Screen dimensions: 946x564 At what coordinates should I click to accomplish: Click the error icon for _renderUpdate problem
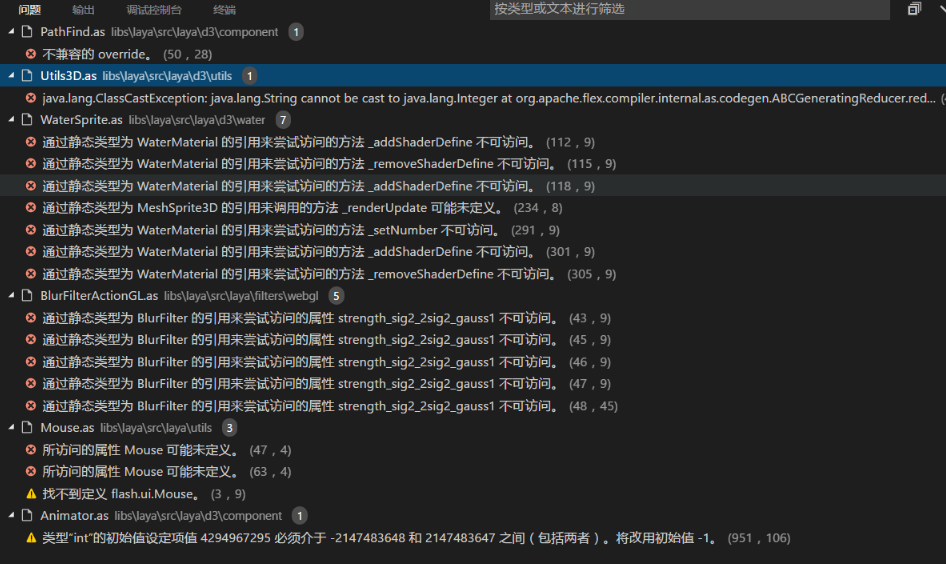click(30, 208)
